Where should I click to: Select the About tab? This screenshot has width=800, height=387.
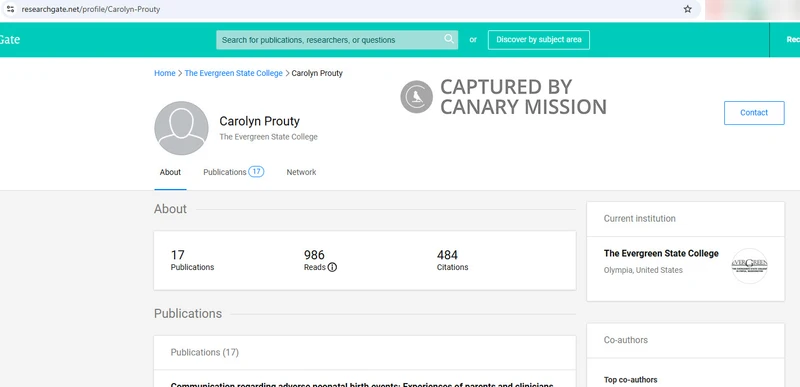pyautogui.click(x=170, y=172)
